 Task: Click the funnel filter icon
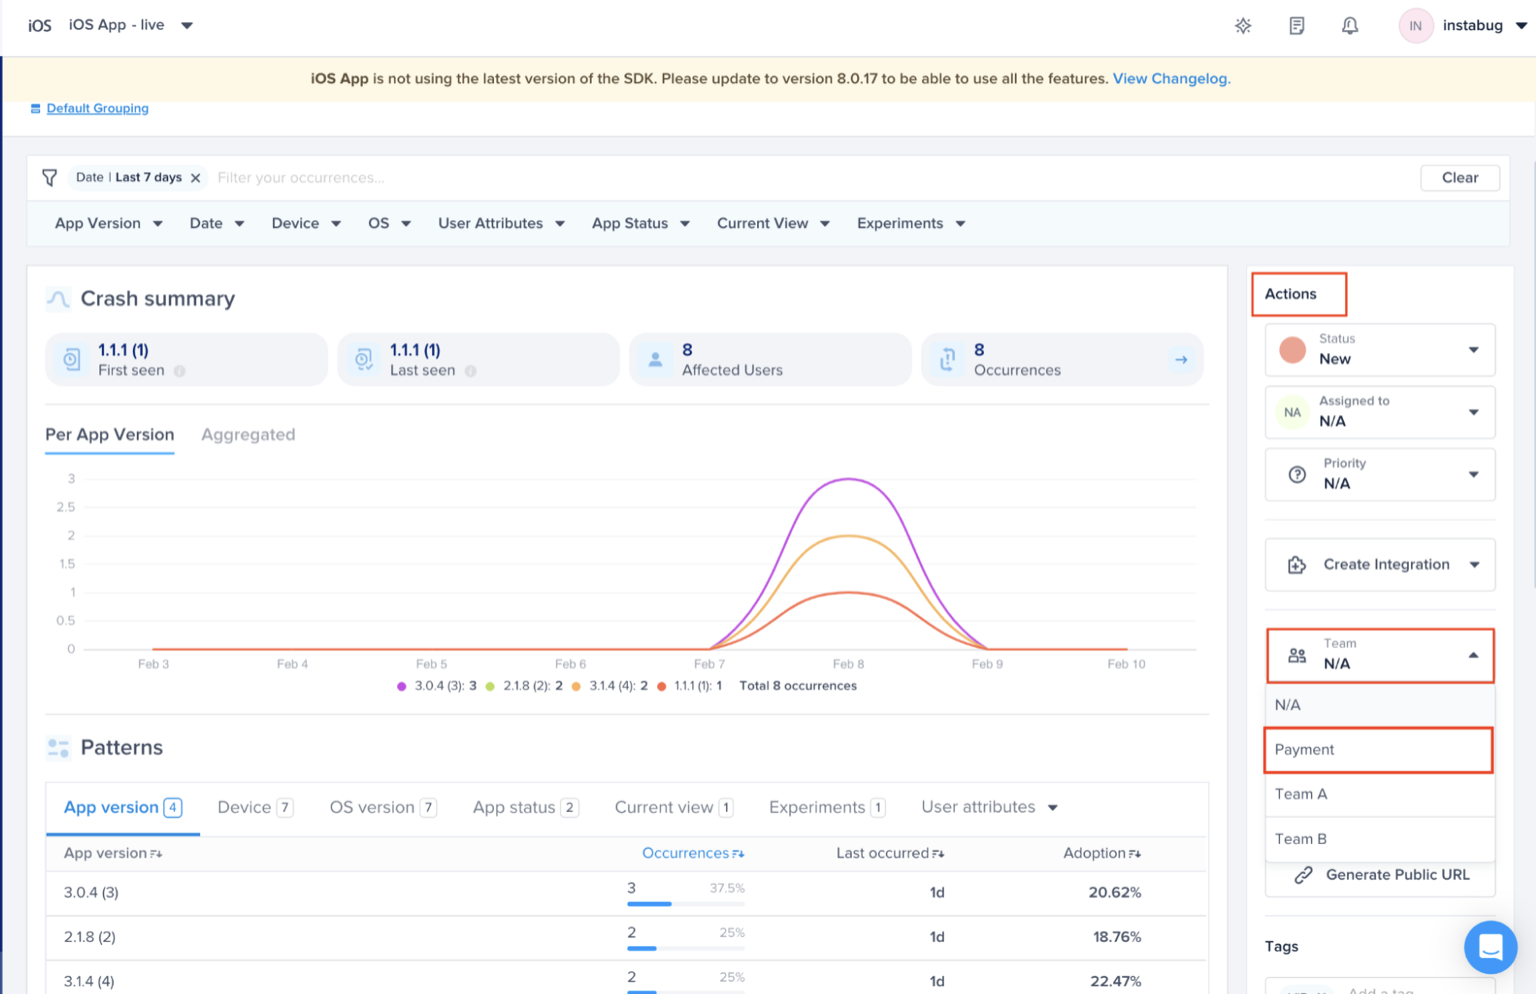tap(49, 178)
